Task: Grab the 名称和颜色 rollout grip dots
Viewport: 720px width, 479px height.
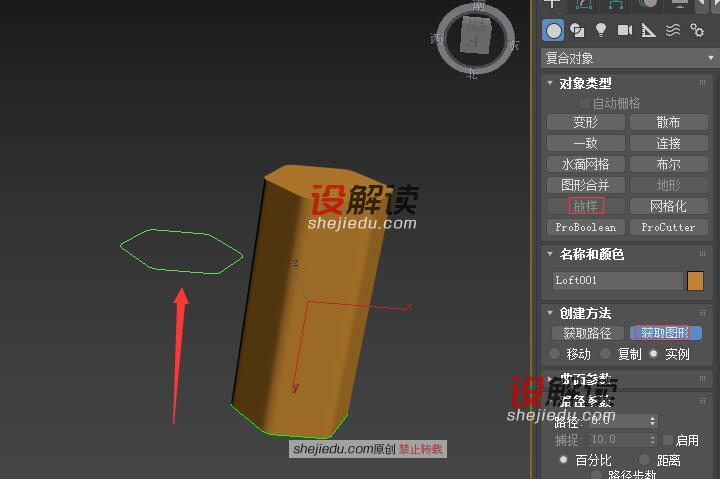Action: pyautogui.click(x=702, y=254)
